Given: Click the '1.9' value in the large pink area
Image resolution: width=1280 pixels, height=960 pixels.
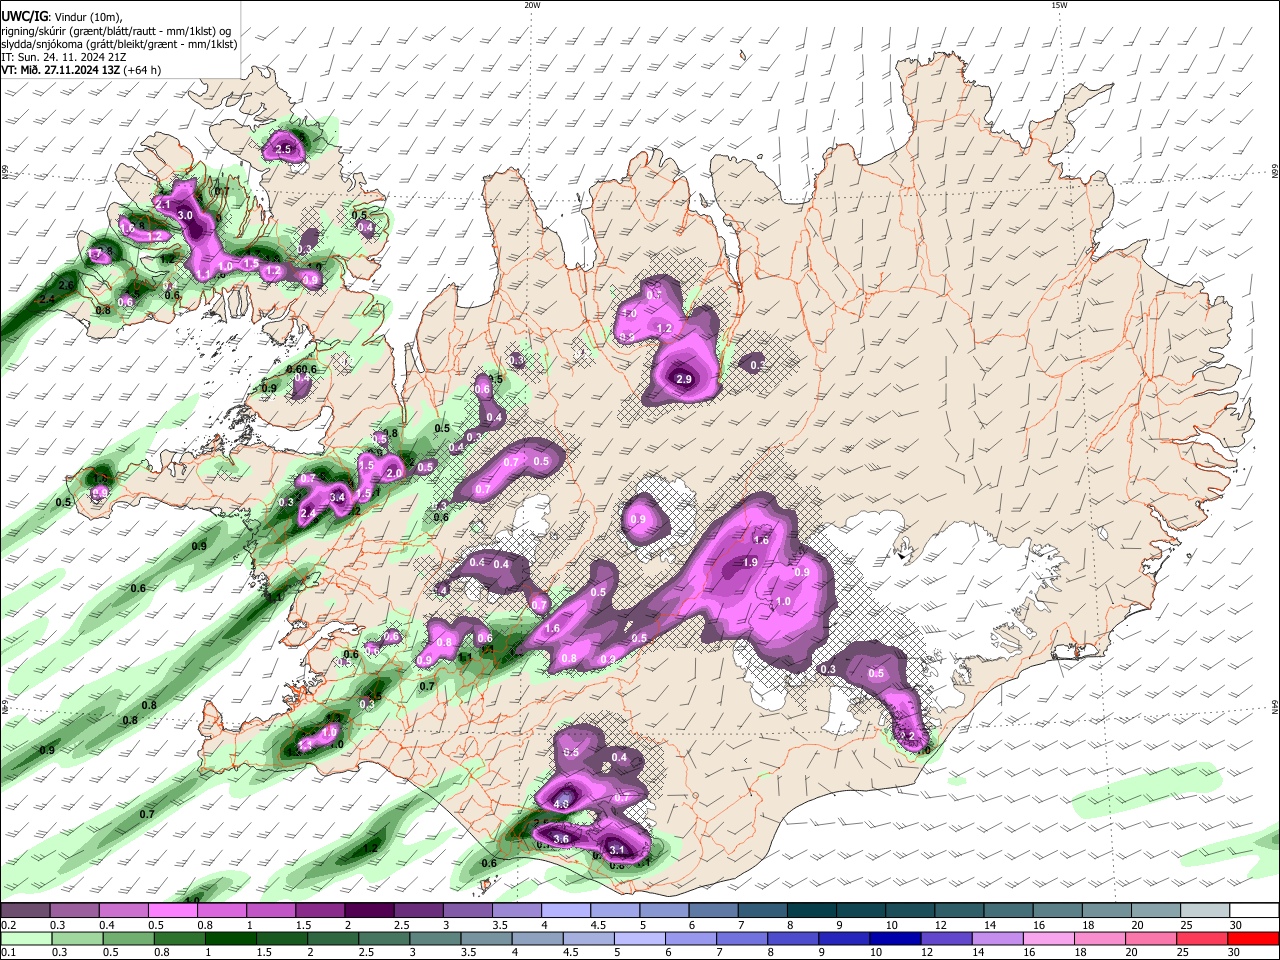Looking at the screenshot, I should (x=750, y=562).
